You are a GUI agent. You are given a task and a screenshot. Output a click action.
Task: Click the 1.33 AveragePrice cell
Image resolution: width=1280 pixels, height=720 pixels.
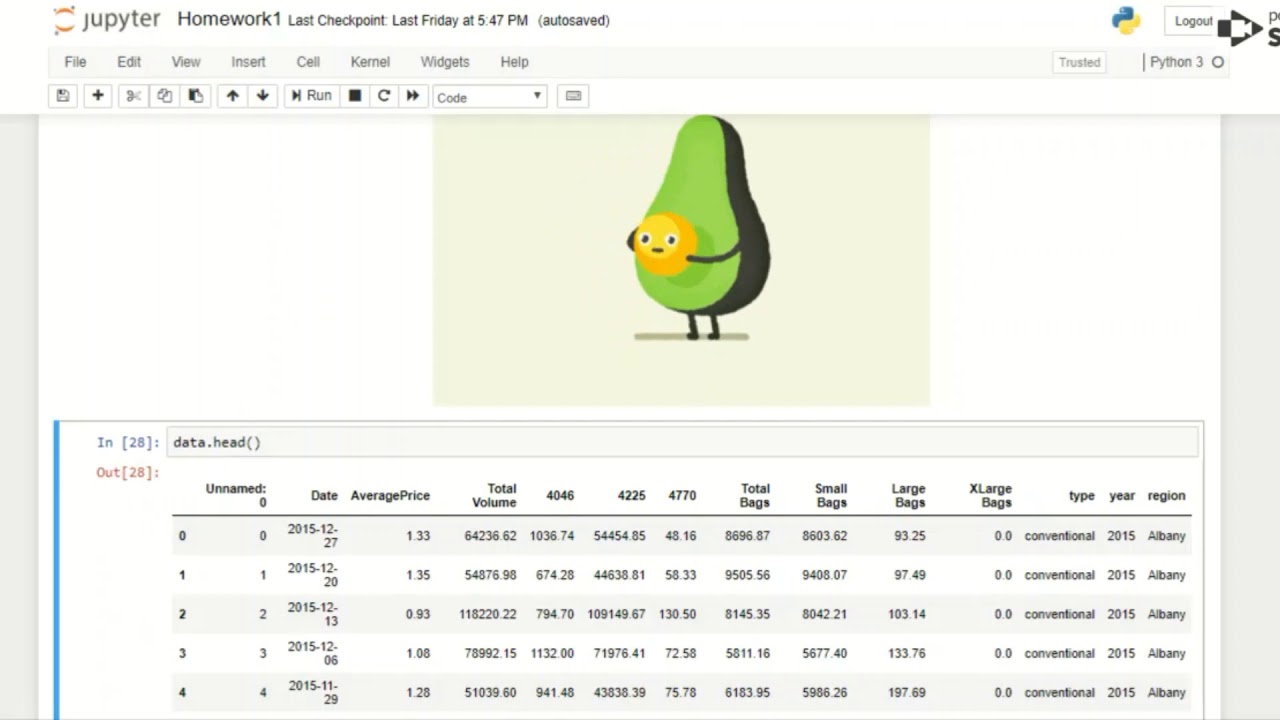coord(418,536)
